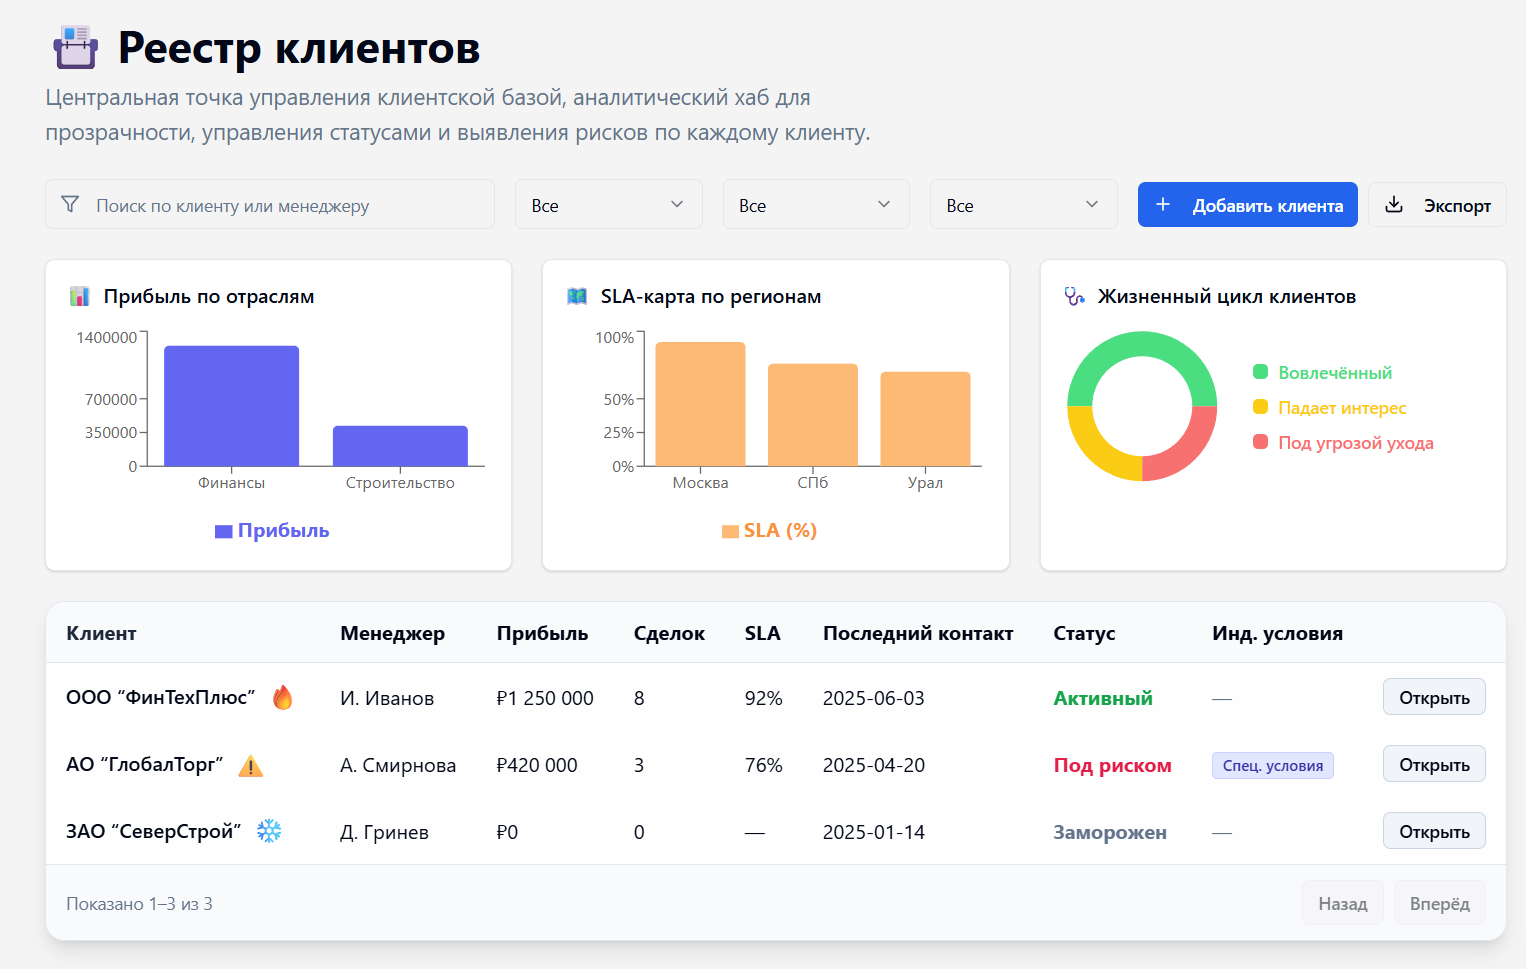
Task: Click the SLA column header in the table
Action: (762, 633)
